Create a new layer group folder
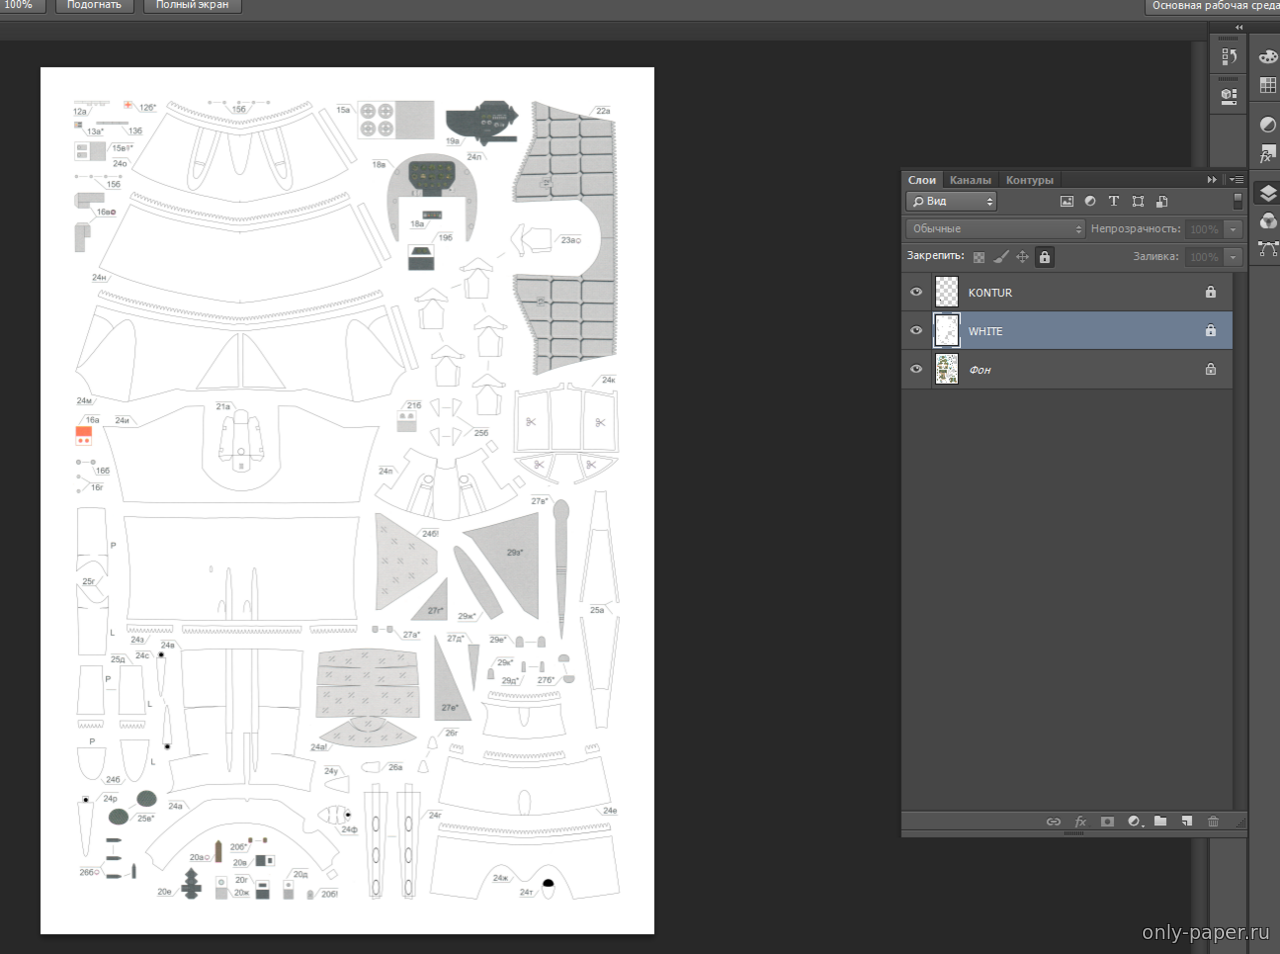 point(1160,821)
